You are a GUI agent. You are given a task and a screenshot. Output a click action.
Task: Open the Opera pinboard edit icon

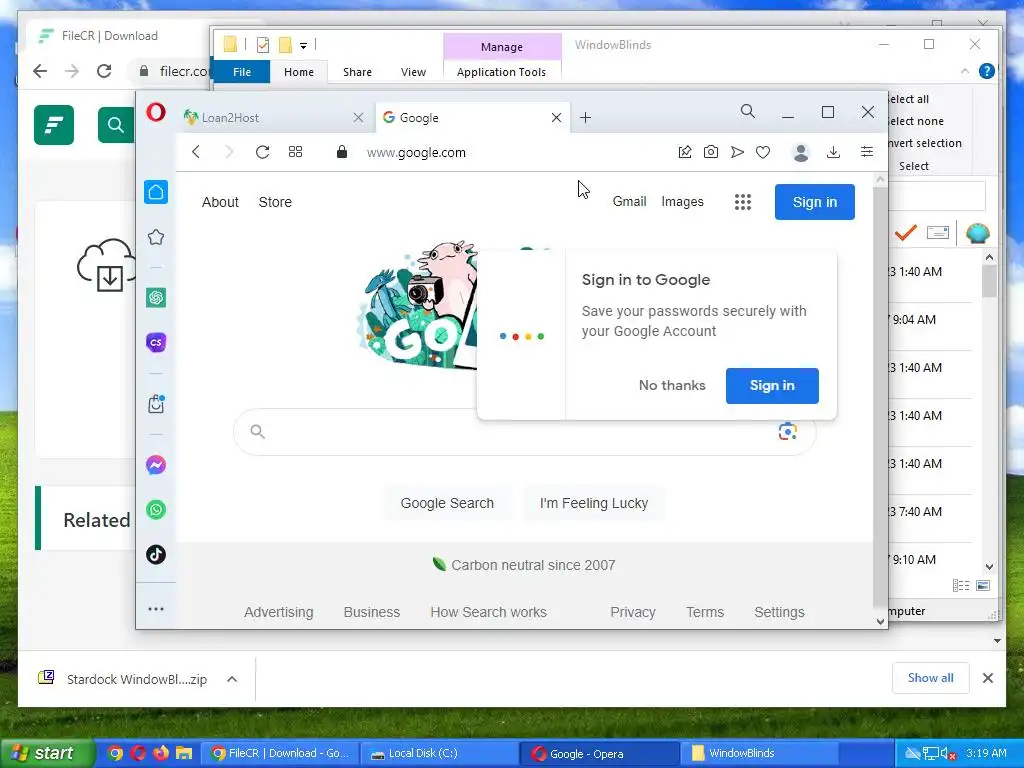[x=684, y=152]
